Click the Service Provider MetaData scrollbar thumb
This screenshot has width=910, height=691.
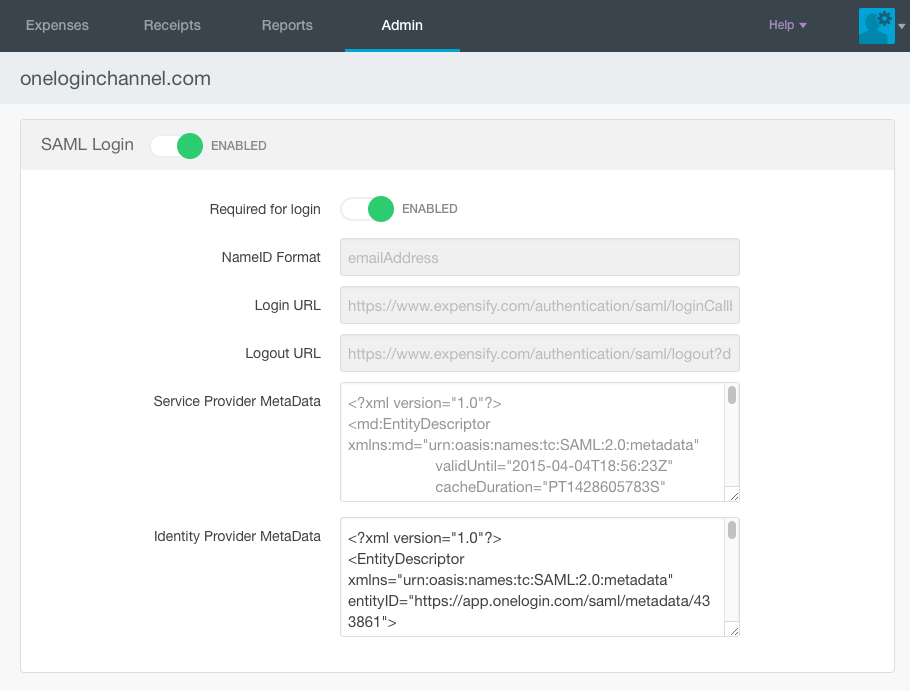[732, 395]
